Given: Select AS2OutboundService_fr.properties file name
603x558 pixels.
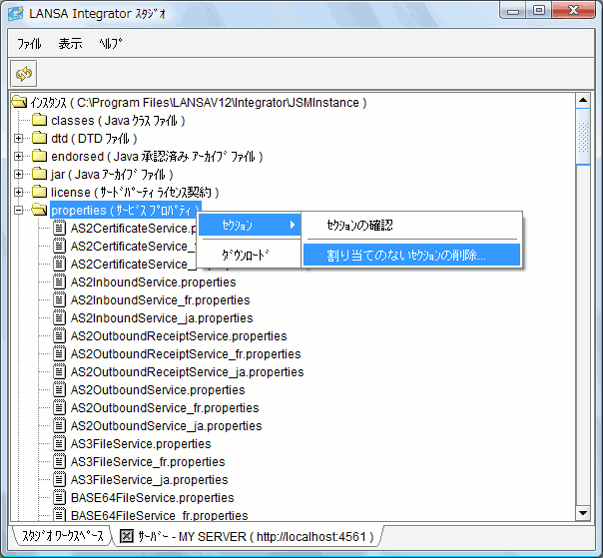Looking at the screenshot, I should [165, 408].
